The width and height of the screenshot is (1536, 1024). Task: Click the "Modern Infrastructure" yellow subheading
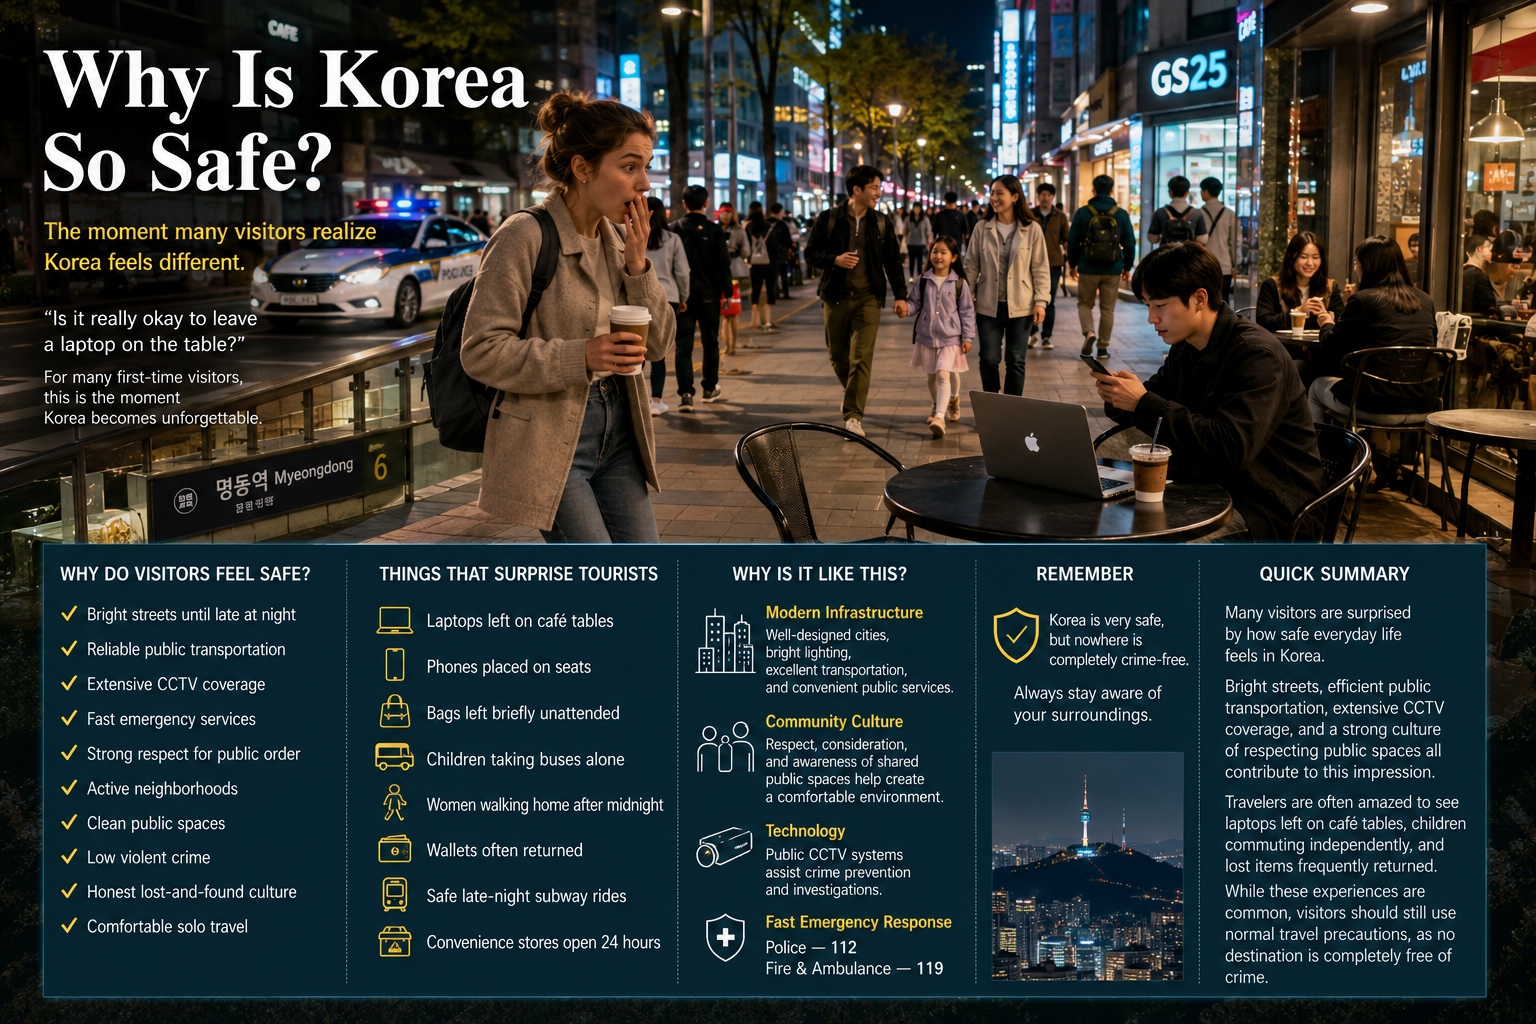point(844,612)
